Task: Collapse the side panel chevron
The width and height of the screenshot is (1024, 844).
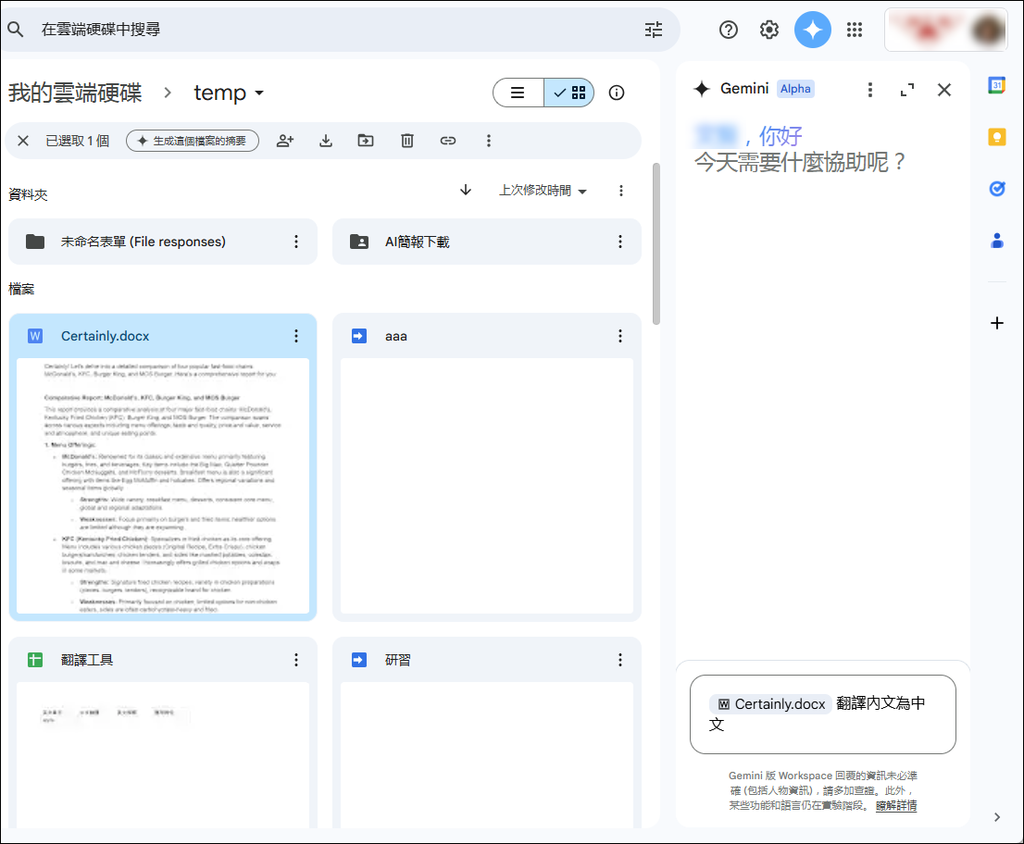Action: [997, 817]
